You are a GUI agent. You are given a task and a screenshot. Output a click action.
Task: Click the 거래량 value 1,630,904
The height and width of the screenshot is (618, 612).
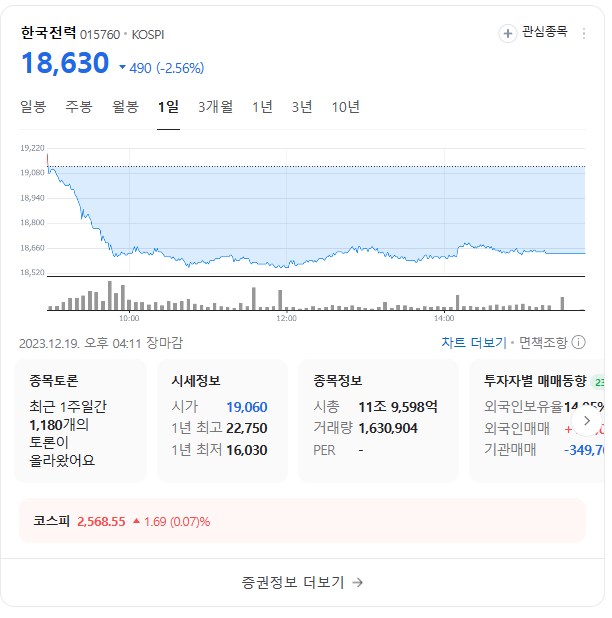point(388,428)
